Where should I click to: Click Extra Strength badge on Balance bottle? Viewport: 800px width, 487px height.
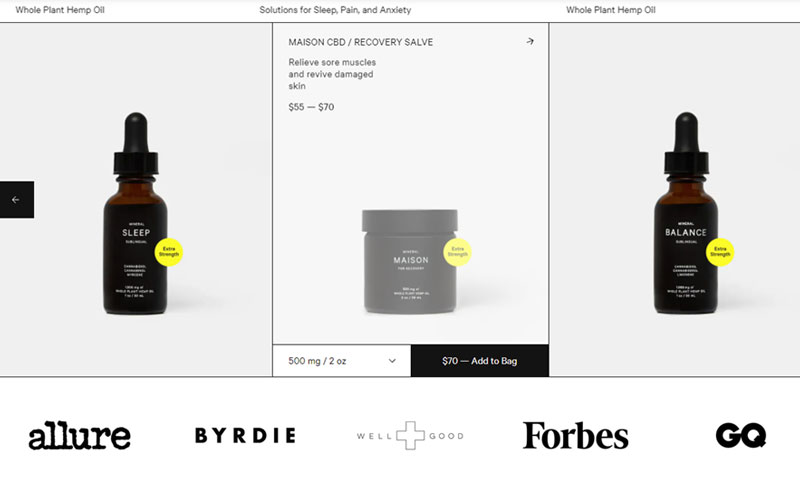(x=720, y=252)
